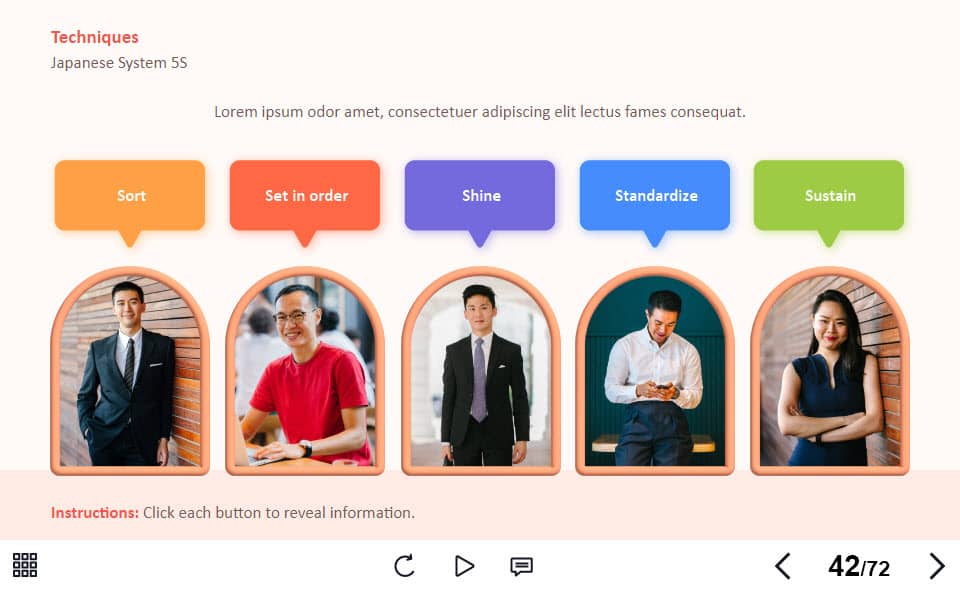Click the Instructions label text
This screenshot has height=590, width=960.
(x=95, y=513)
